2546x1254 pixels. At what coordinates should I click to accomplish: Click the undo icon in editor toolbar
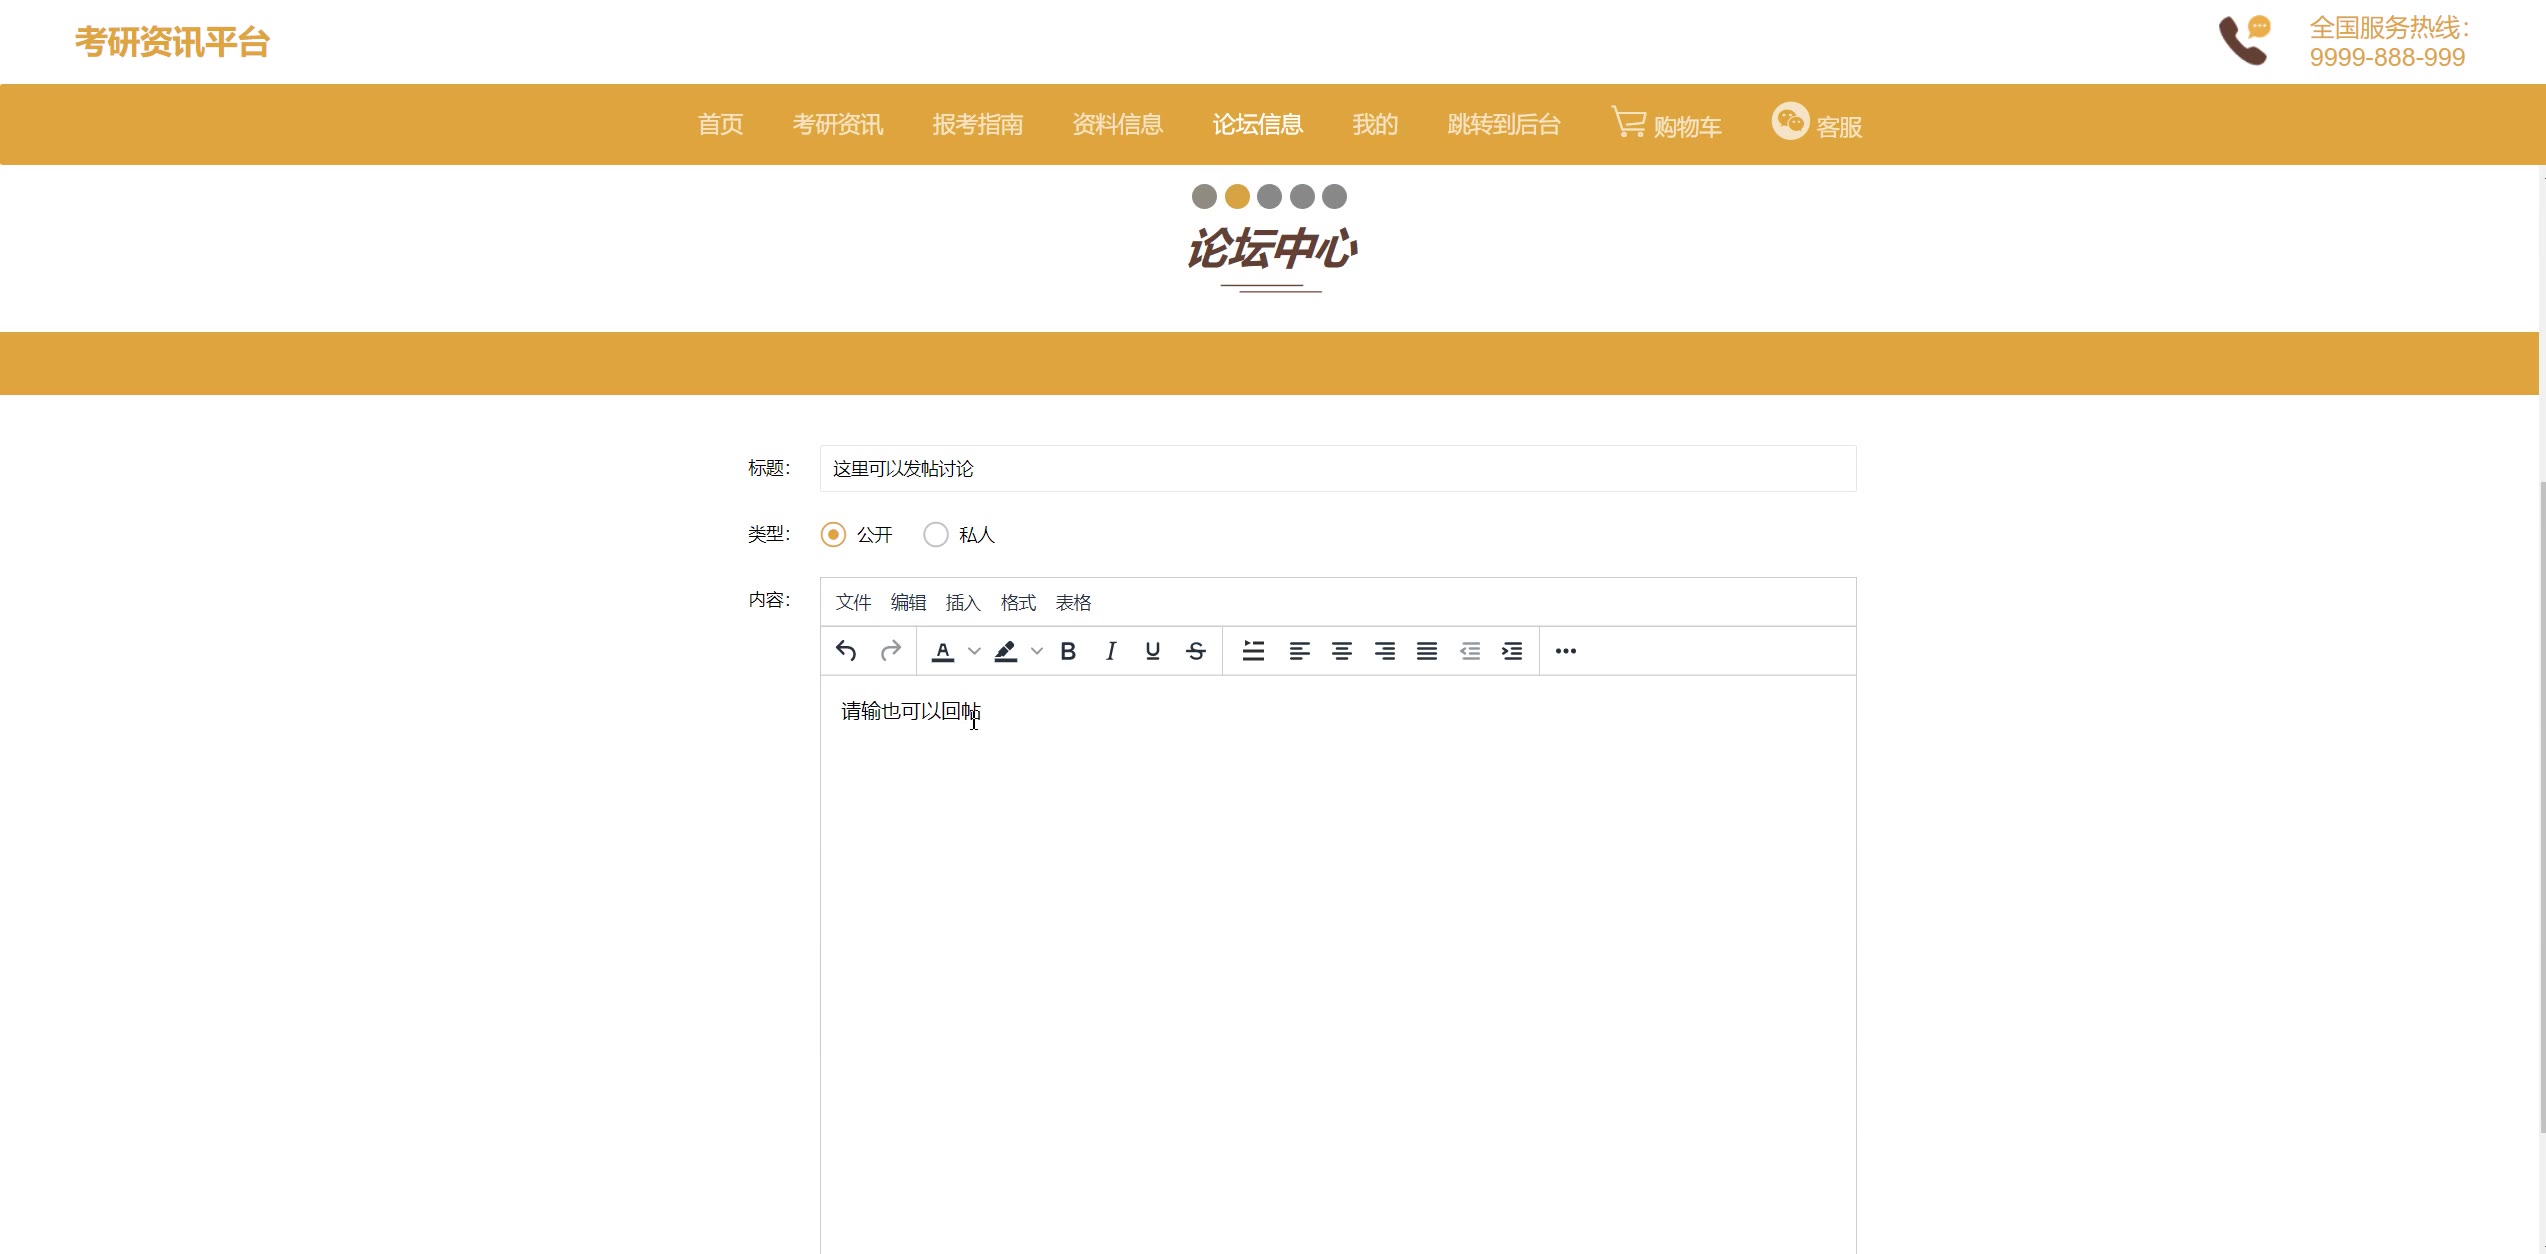[x=846, y=651]
